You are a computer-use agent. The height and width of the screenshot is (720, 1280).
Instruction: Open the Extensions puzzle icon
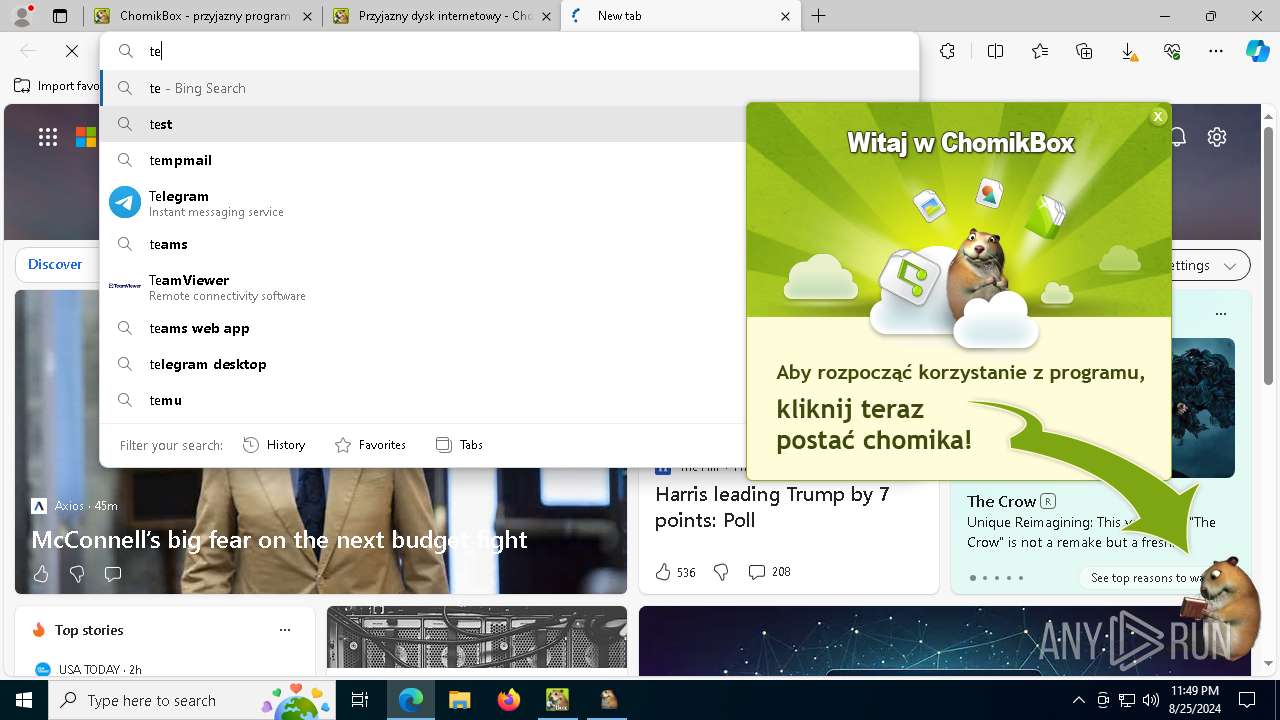(x=948, y=51)
